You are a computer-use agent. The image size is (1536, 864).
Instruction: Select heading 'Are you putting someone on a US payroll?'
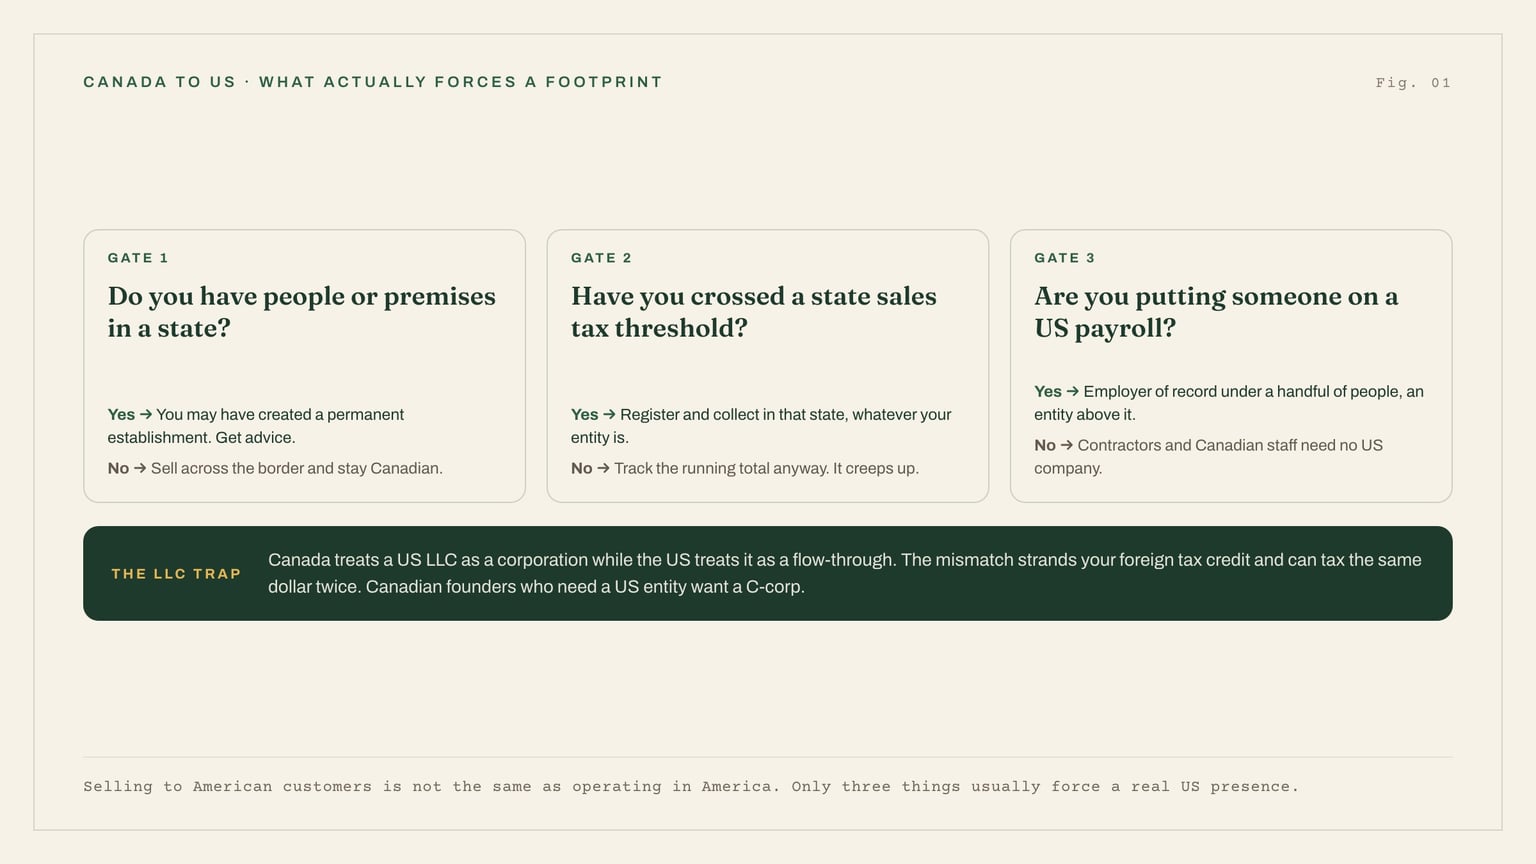pos(1216,312)
